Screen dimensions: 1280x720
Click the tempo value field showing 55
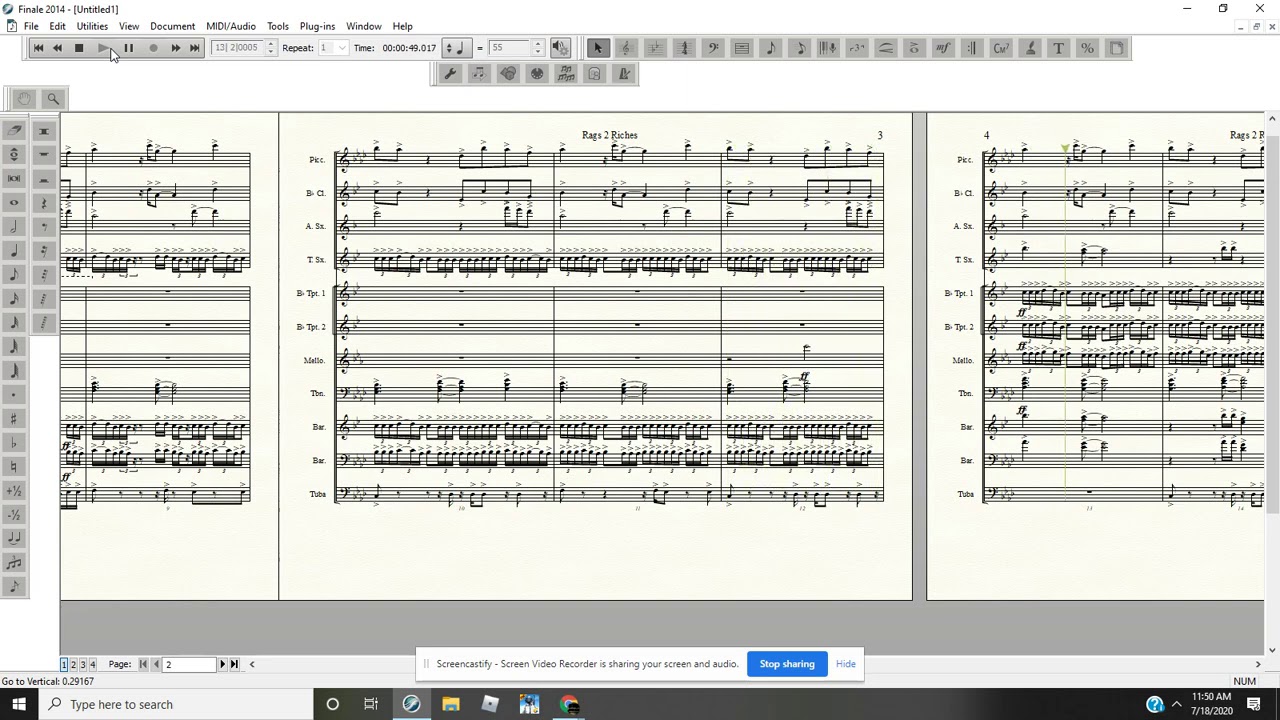510,48
